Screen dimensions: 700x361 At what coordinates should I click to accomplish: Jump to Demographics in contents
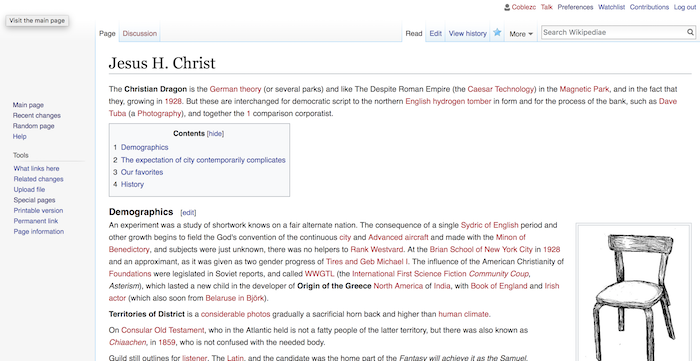point(144,147)
